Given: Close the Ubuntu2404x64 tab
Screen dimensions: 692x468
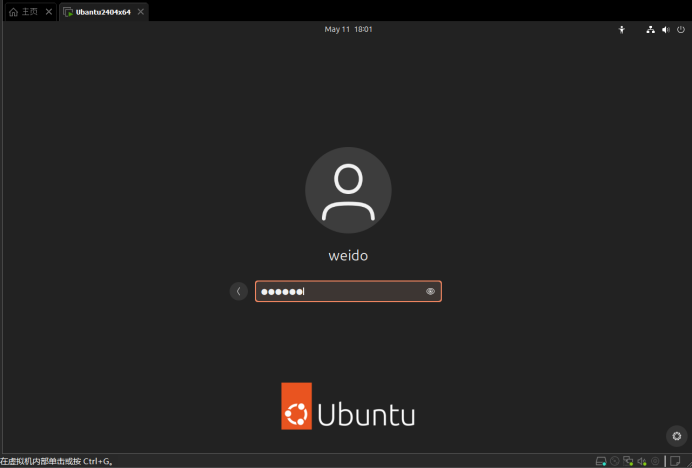Looking at the screenshot, I should click(140, 12).
